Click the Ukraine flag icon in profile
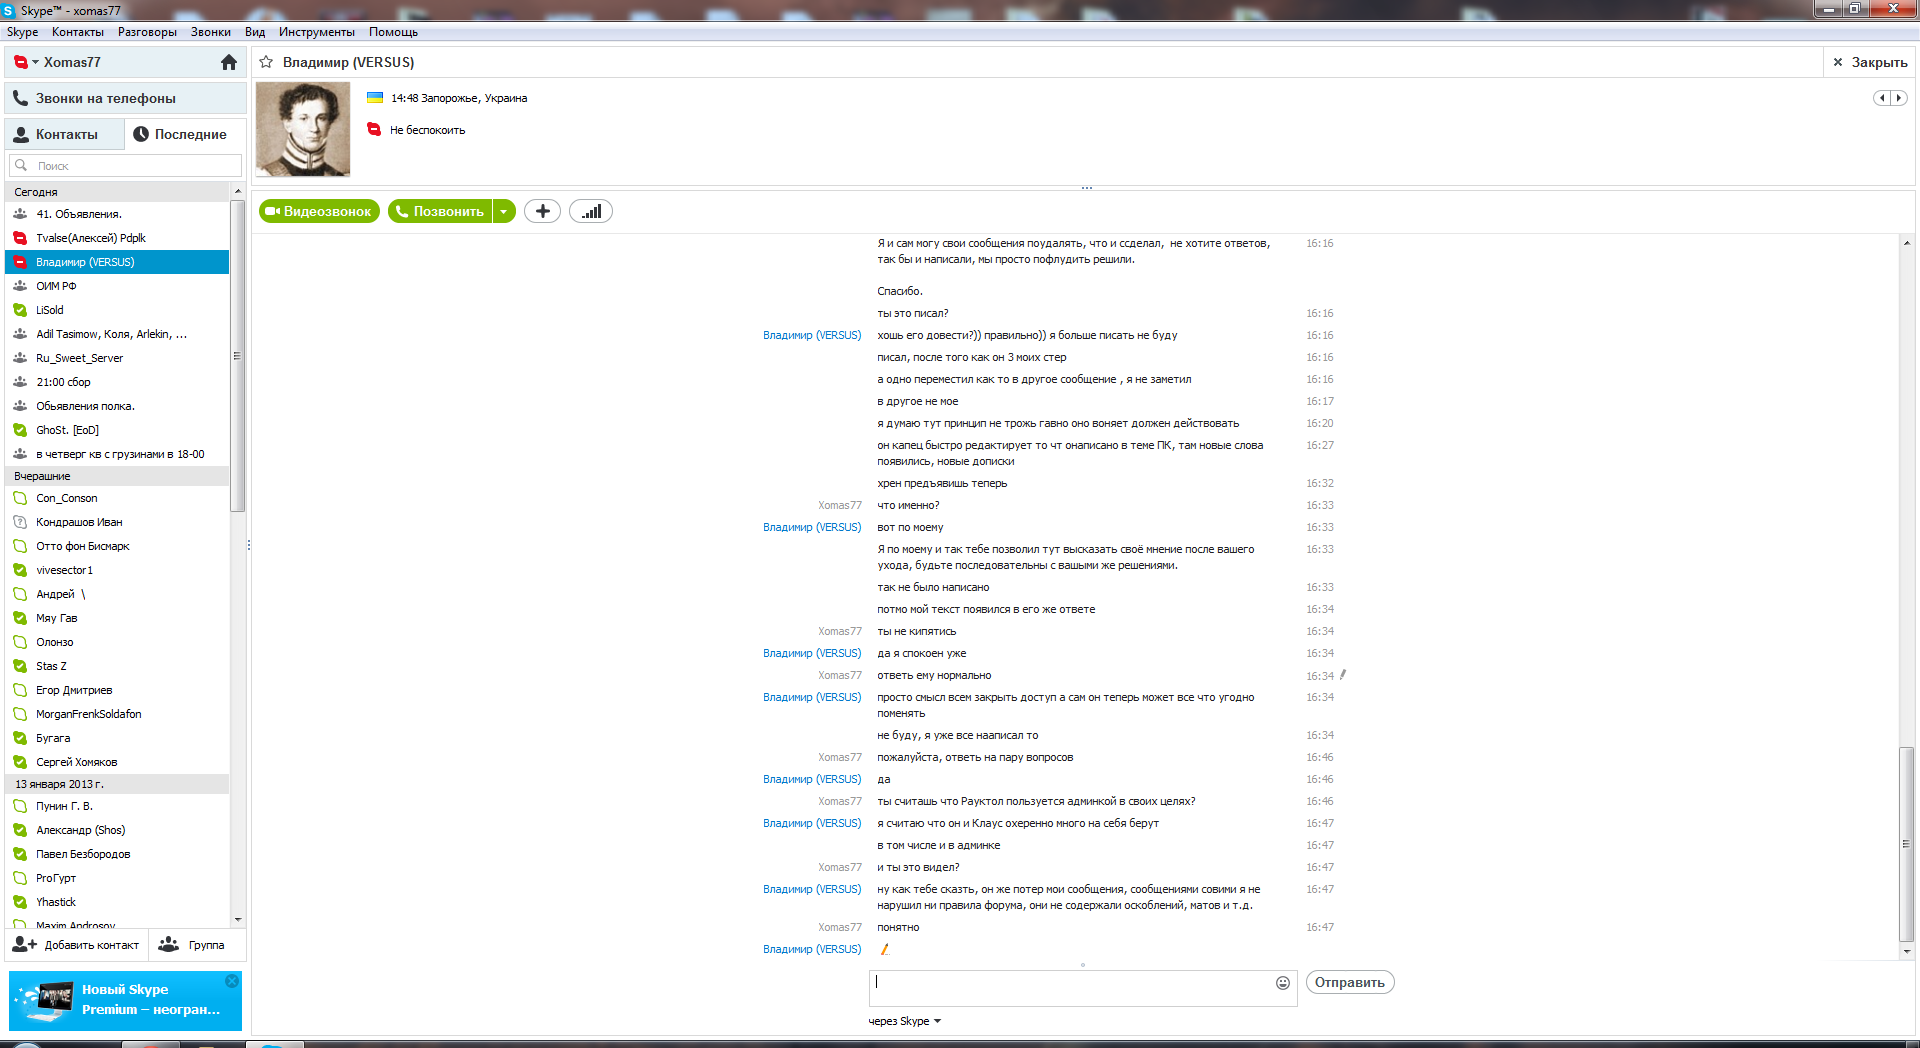 pos(375,98)
